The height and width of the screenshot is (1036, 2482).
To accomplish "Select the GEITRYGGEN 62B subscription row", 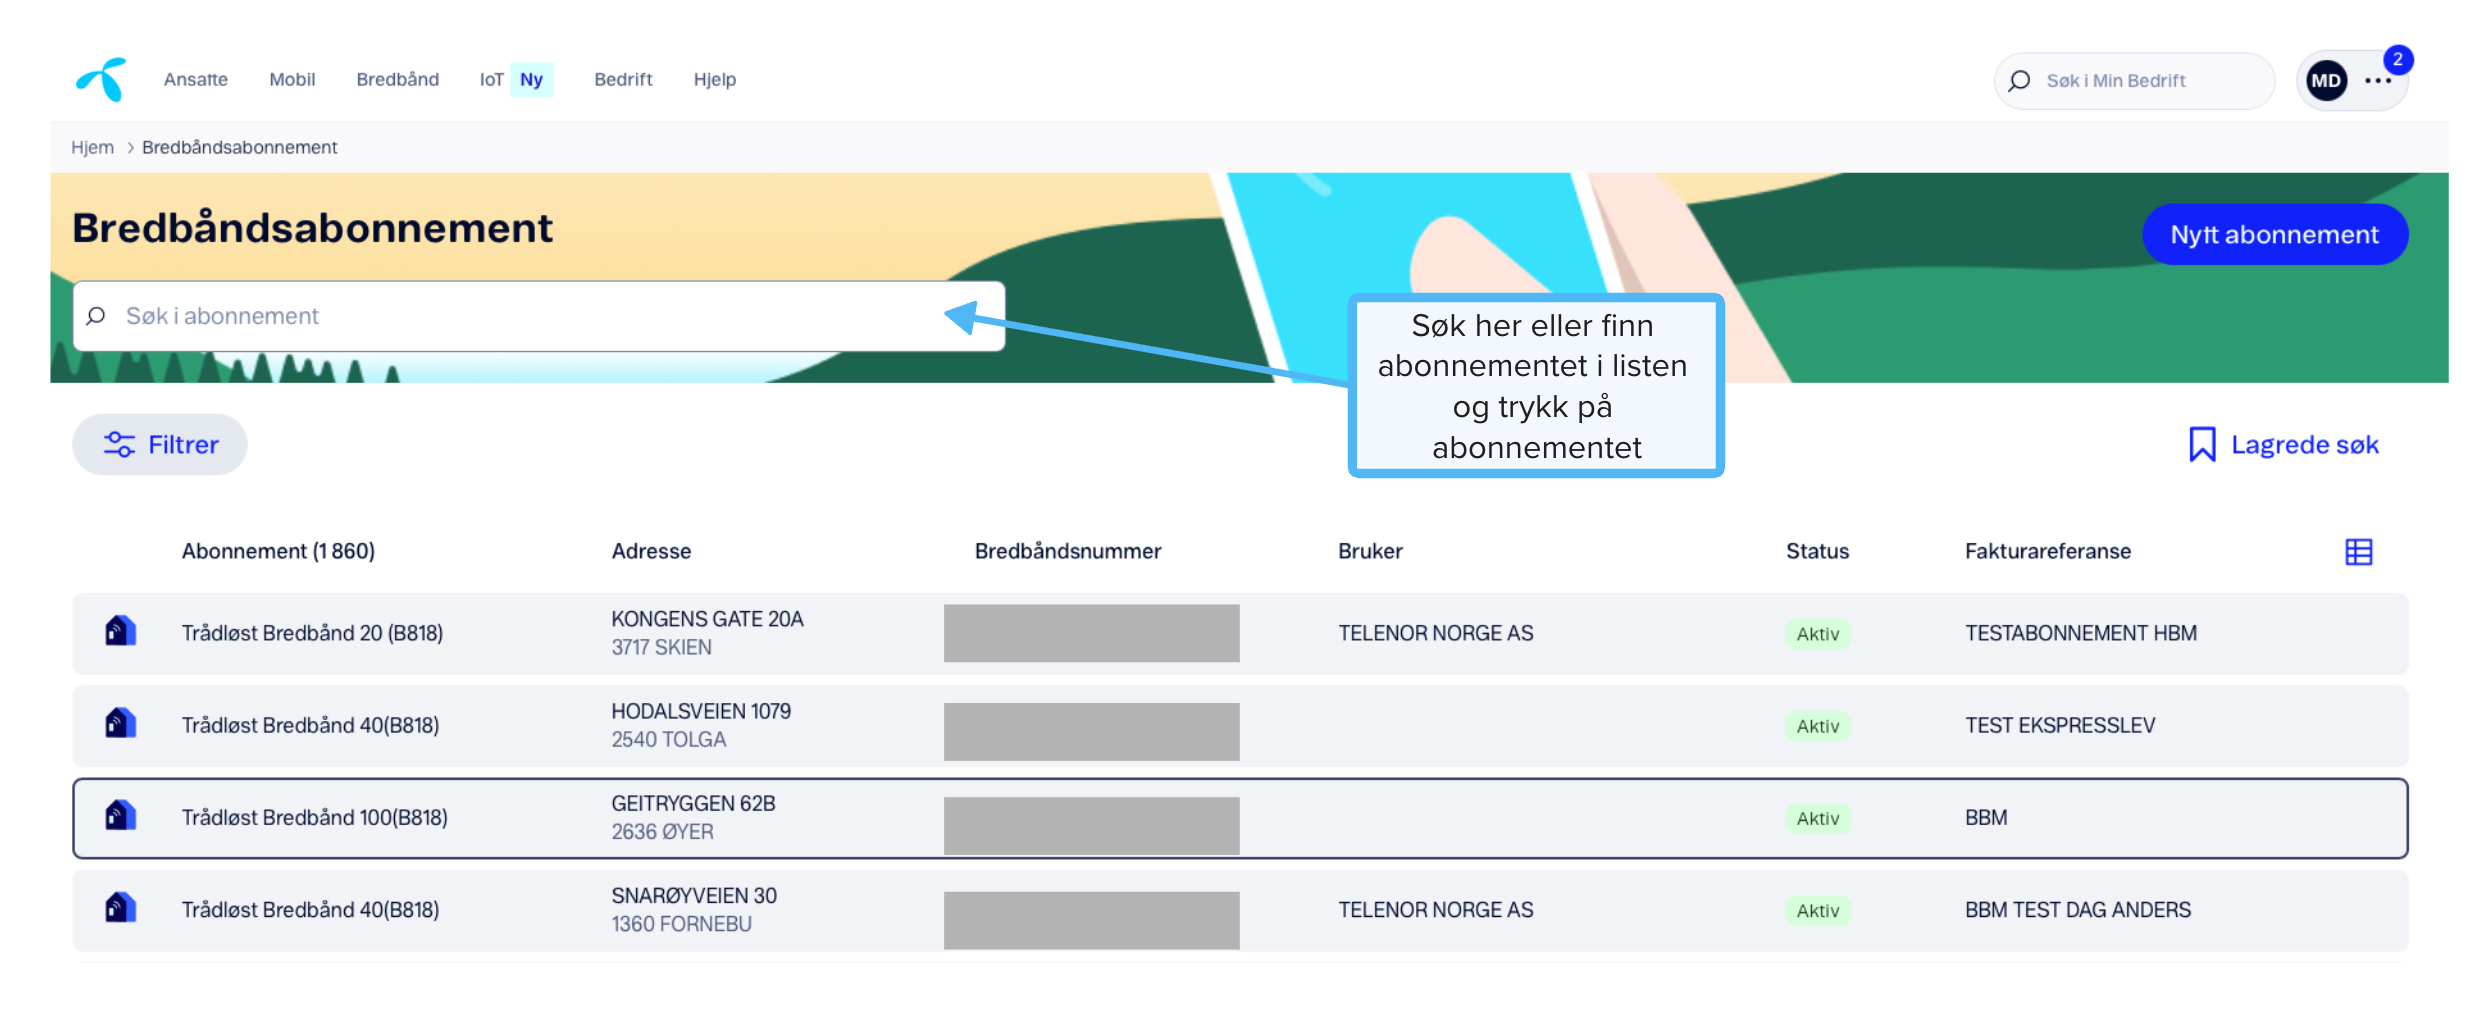I will coord(1240,818).
